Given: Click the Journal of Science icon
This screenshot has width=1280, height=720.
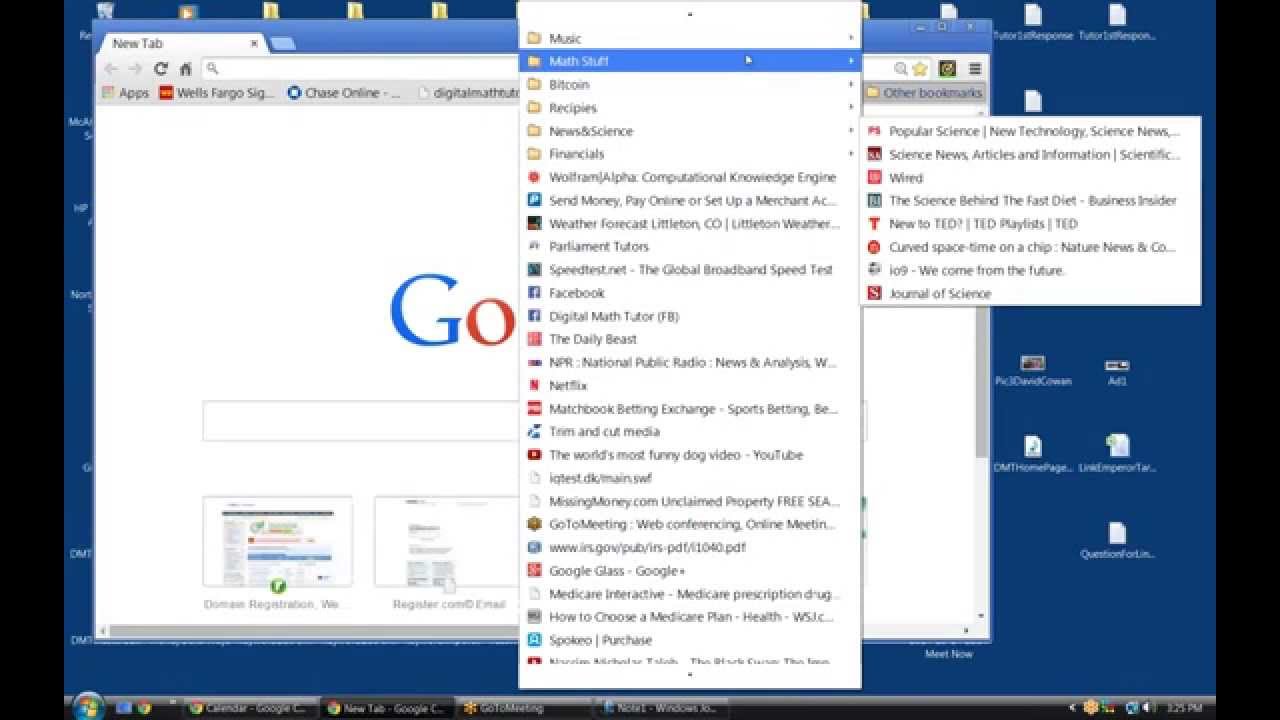Looking at the screenshot, I should point(874,293).
